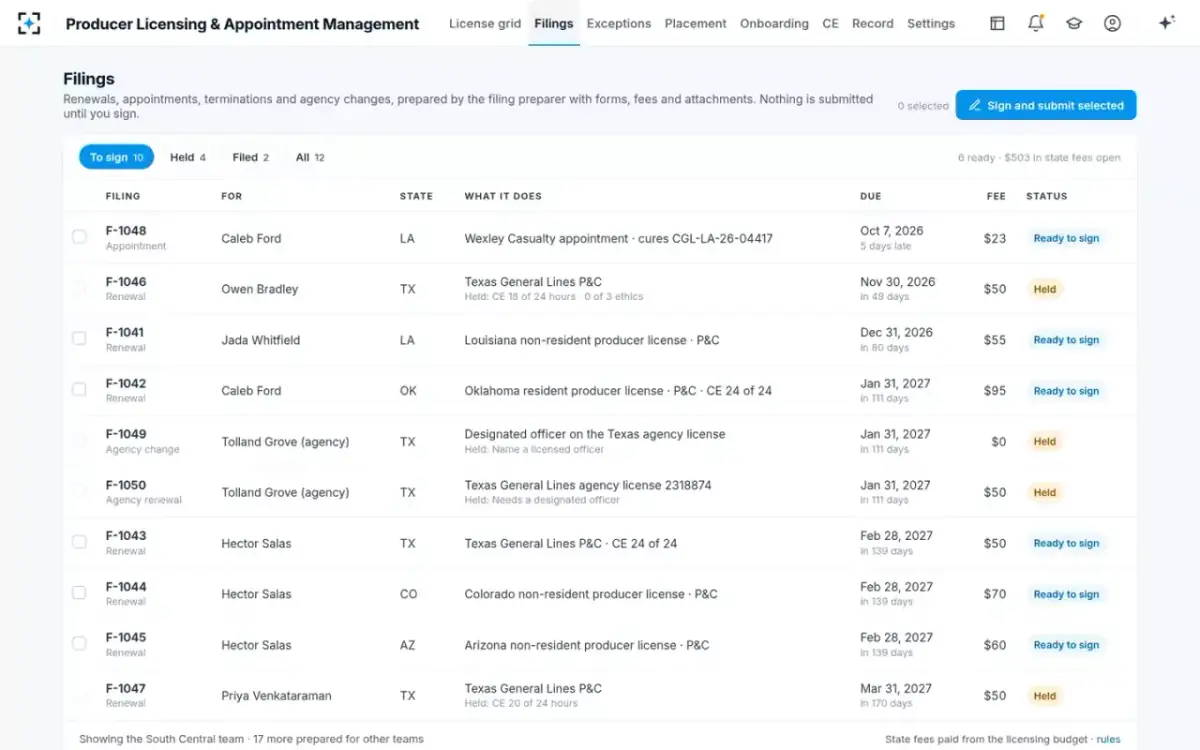The width and height of the screenshot is (1200, 750).
Task: Click Priya Venkataraman name
Action: point(276,696)
